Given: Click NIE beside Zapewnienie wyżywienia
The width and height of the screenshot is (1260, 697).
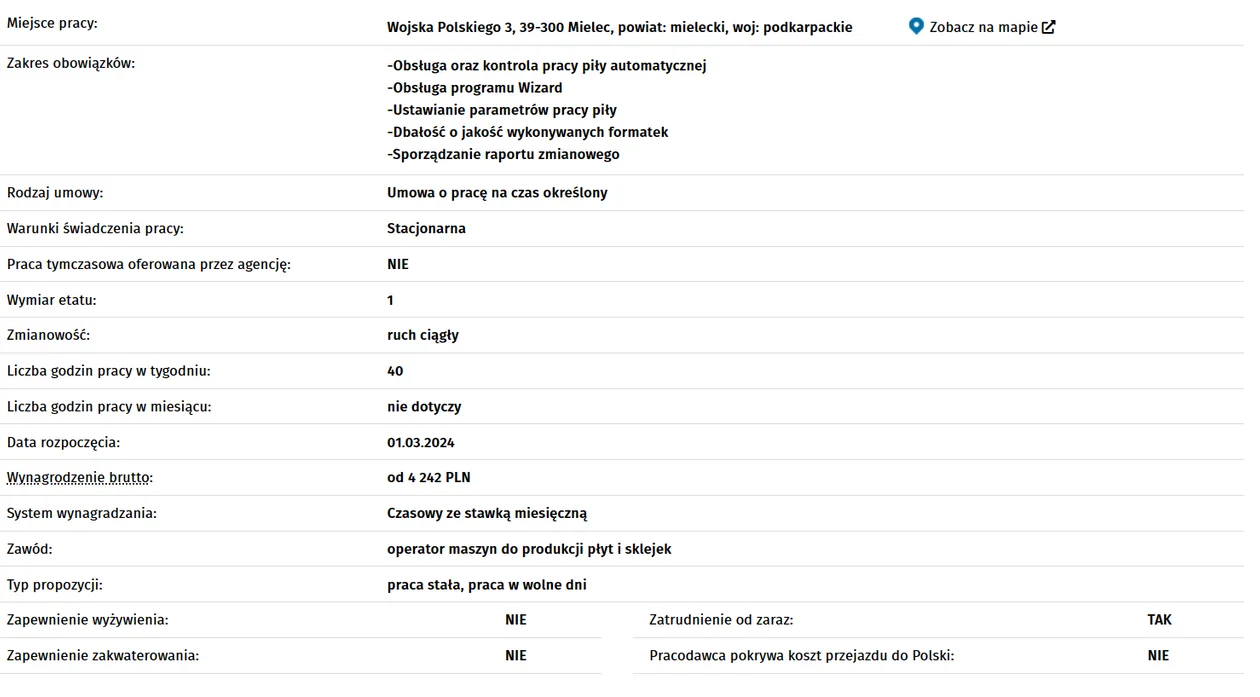Looking at the screenshot, I should pos(516,620).
